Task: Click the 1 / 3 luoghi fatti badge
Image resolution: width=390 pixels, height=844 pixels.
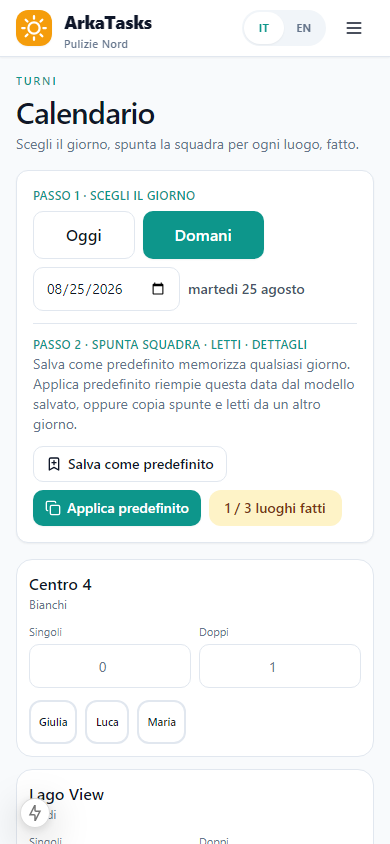Action: 275,508
